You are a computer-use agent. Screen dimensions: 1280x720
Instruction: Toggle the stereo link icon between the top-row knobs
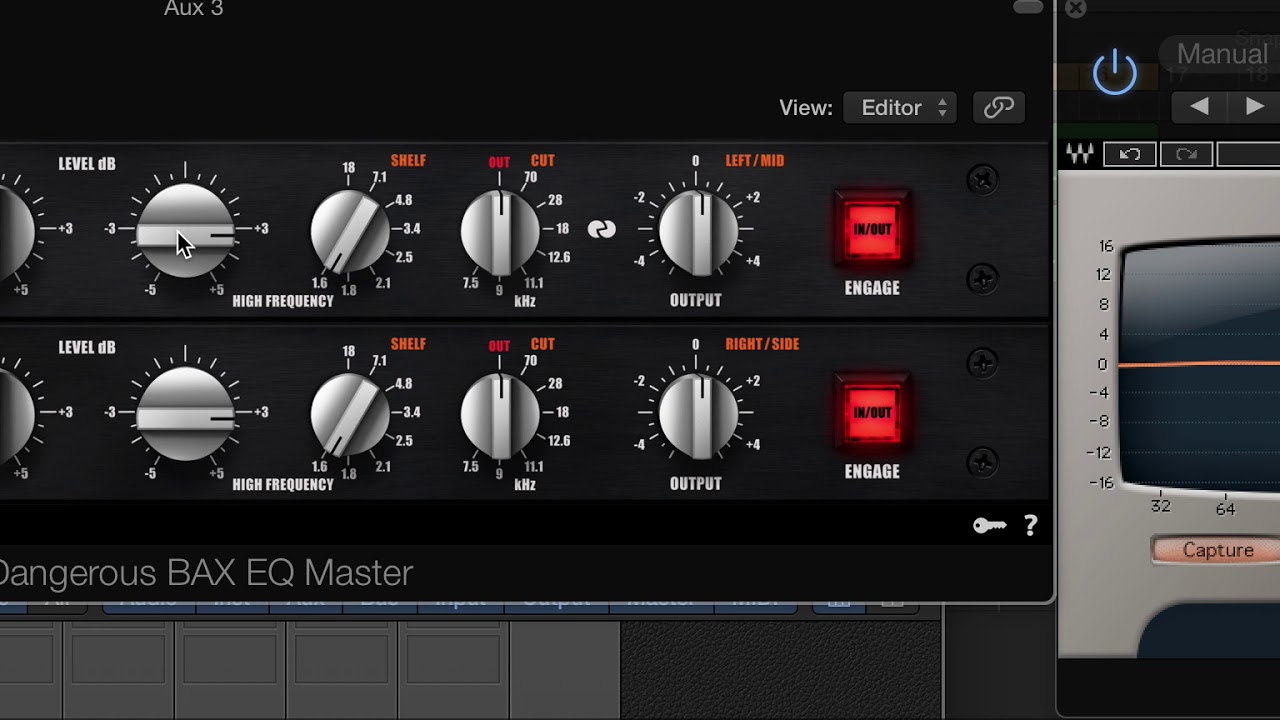click(x=602, y=229)
